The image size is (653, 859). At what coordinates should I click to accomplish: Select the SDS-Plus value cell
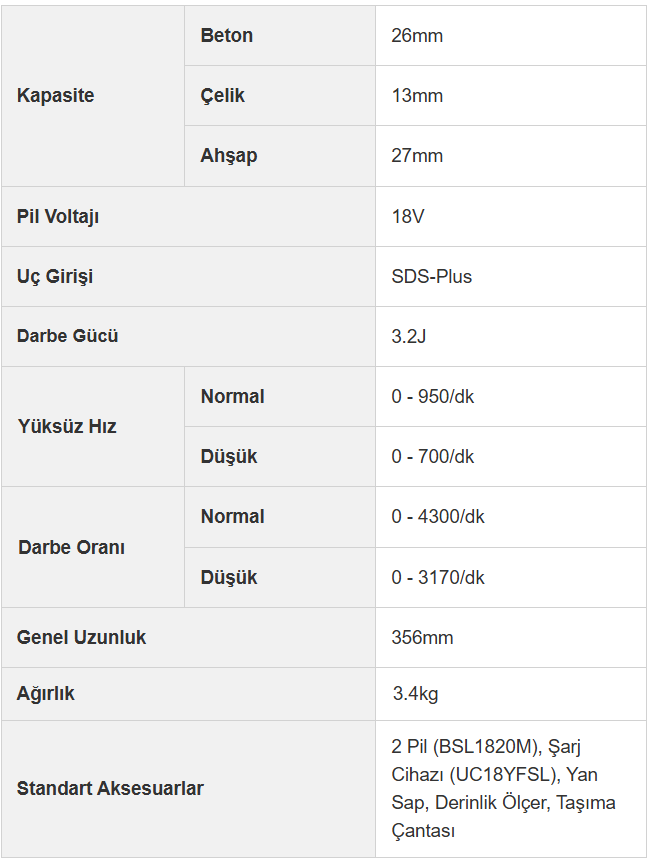click(432, 277)
